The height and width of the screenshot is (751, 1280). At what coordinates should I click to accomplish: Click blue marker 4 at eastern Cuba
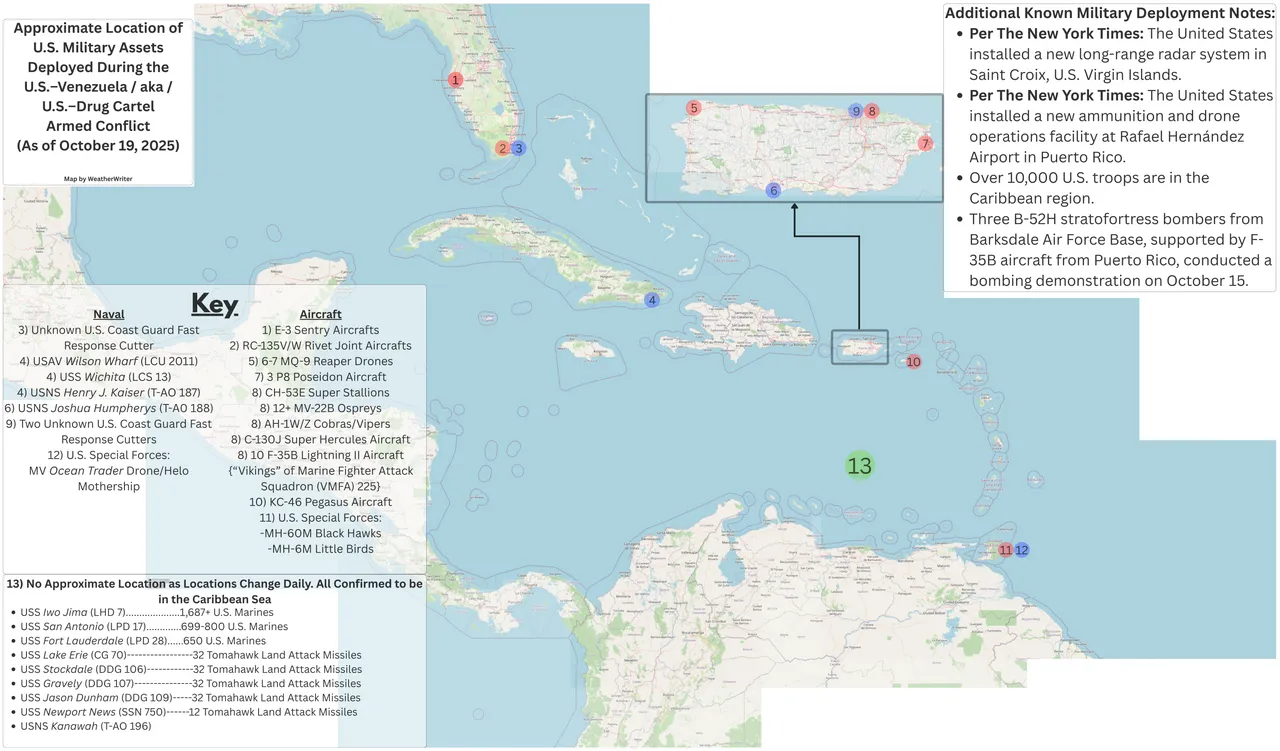click(x=652, y=299)
